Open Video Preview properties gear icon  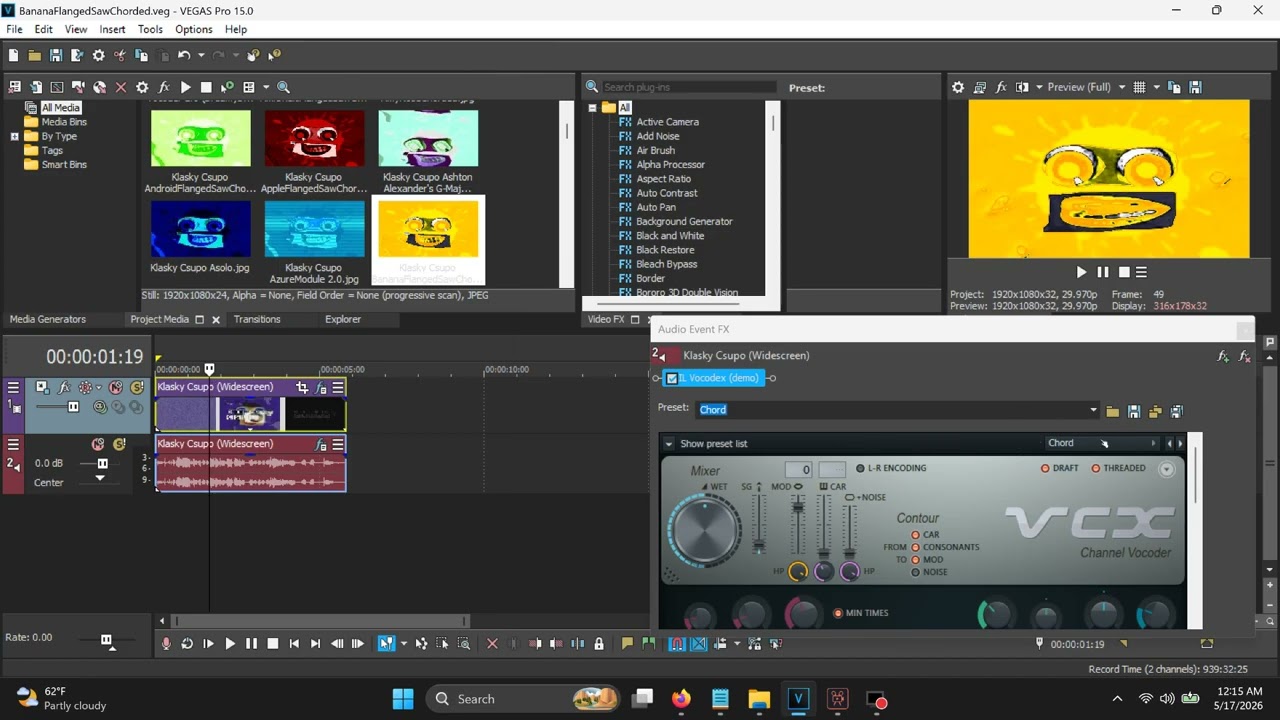tap(958, 87)
